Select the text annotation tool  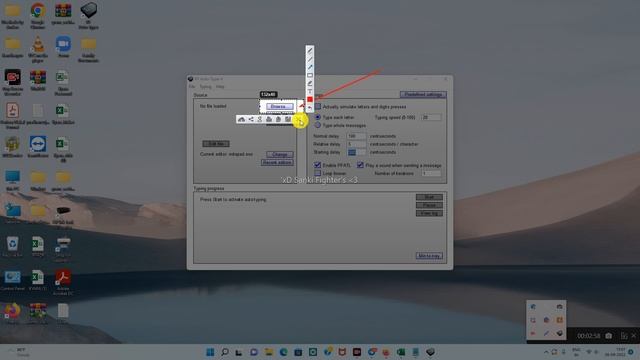(x=310, y=91)
